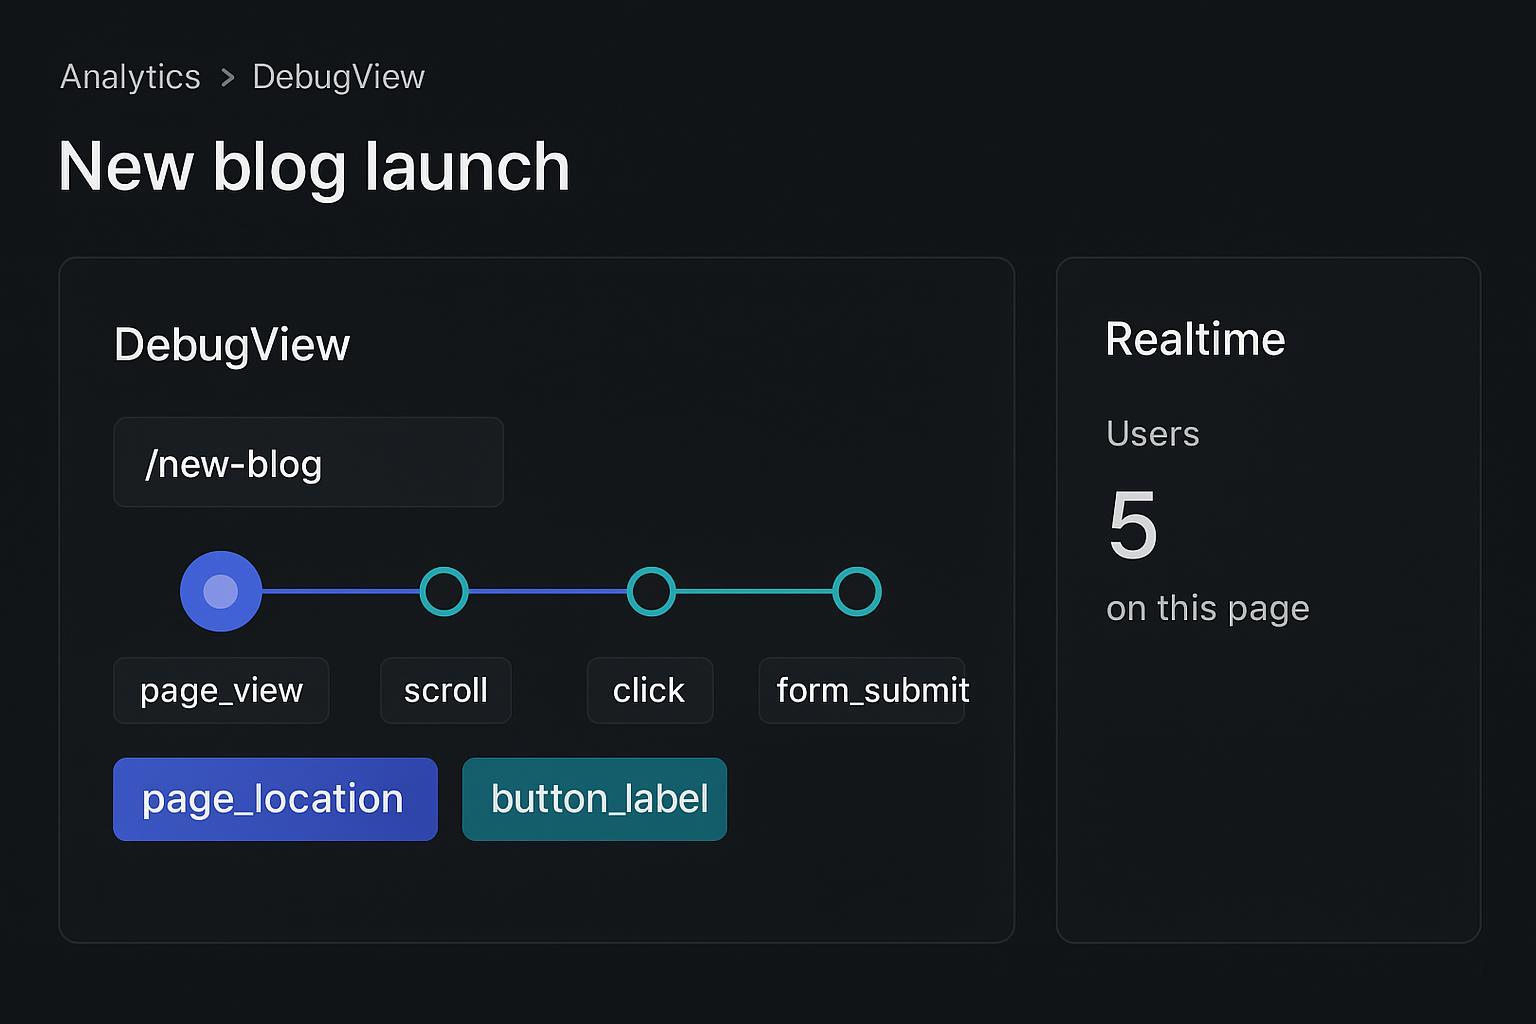Click the teal outlined node before form_submit
The image size is (1536, 1024).
(x=651, y=591)
